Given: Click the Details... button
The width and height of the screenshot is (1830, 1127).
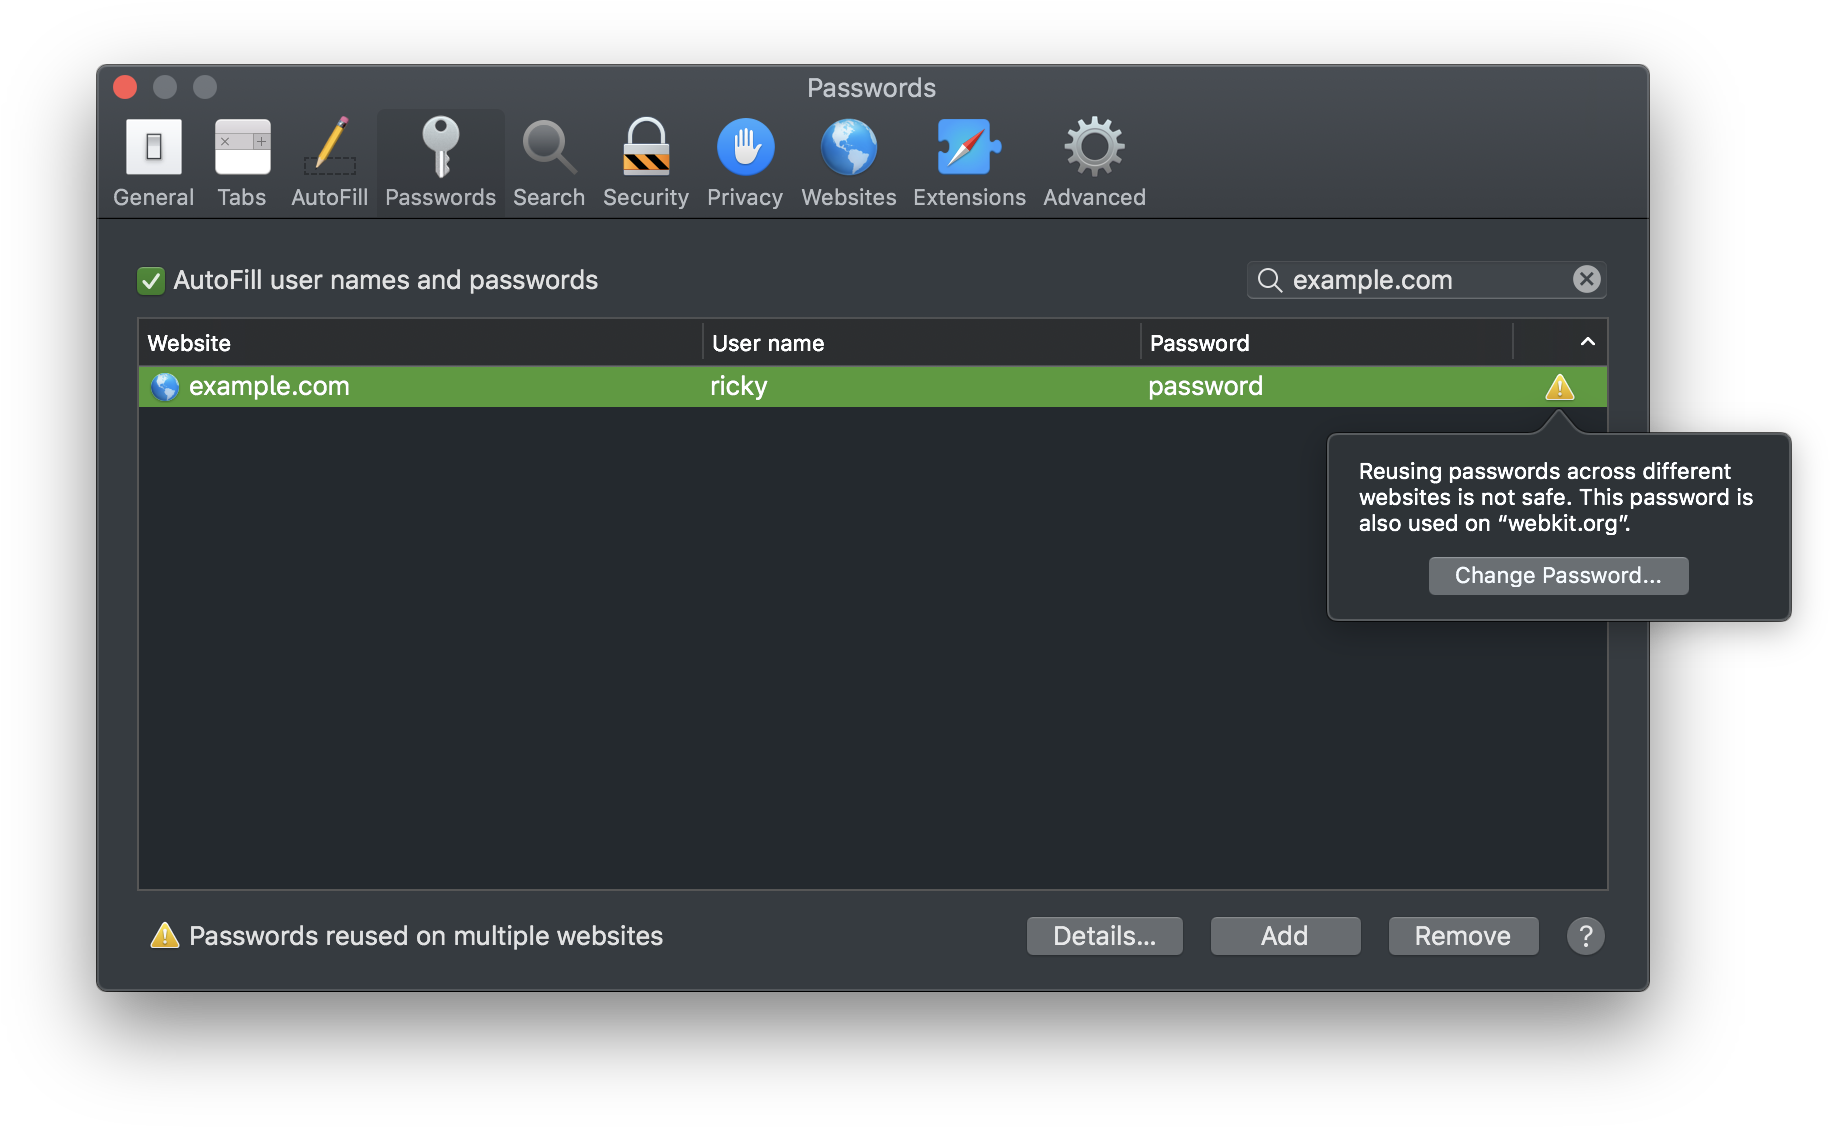Looking at the screenshot, I should coord(1104,936).
